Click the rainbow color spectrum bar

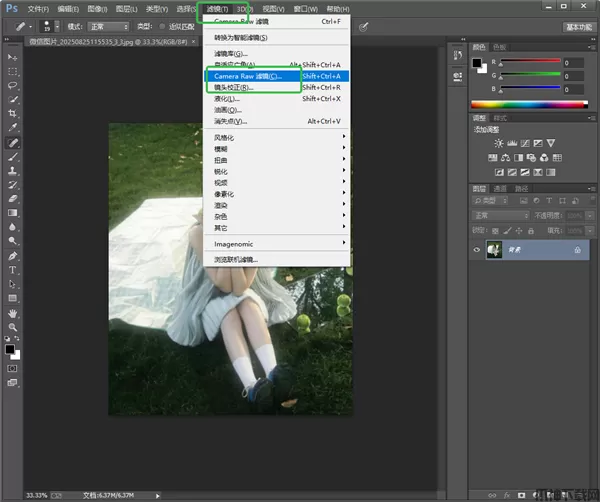tap(528, 104)
